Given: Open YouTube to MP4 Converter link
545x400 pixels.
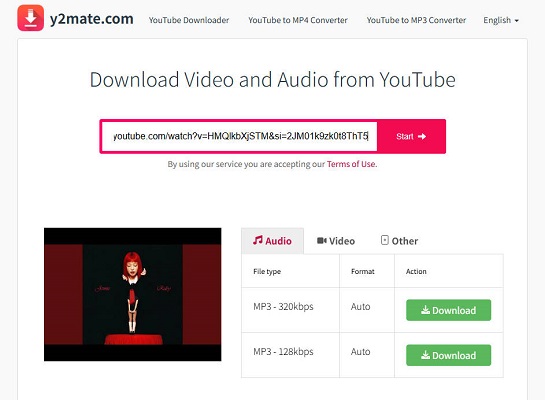Looking at the screenshot, I should 298,20.
